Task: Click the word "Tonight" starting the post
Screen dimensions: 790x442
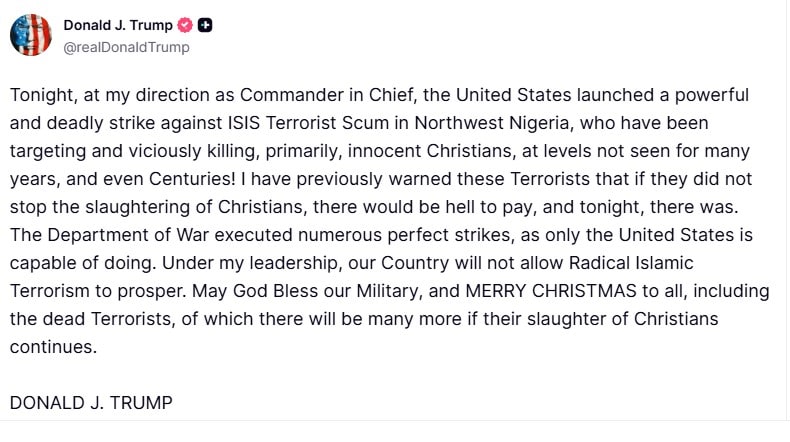Action: click(x=40, y=96)
